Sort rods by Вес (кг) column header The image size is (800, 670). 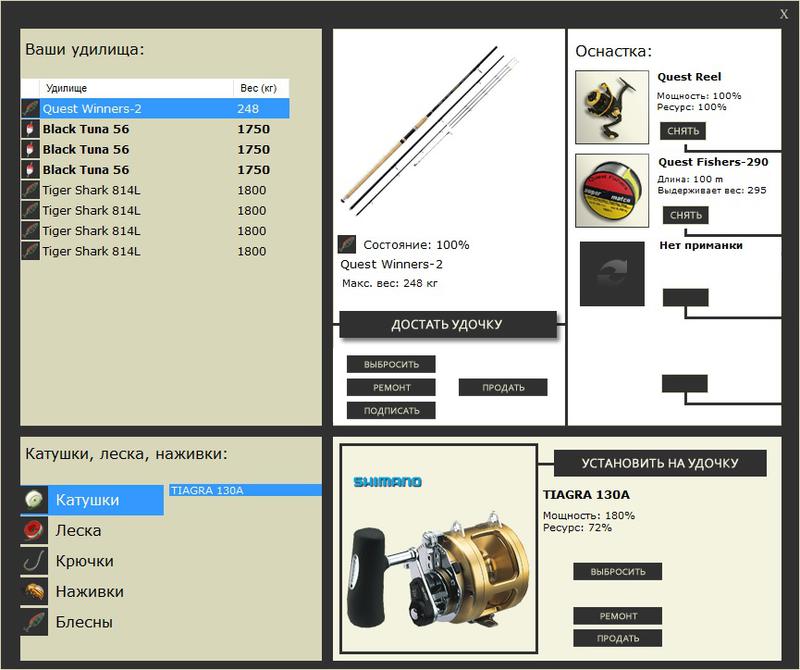(261, 88)
